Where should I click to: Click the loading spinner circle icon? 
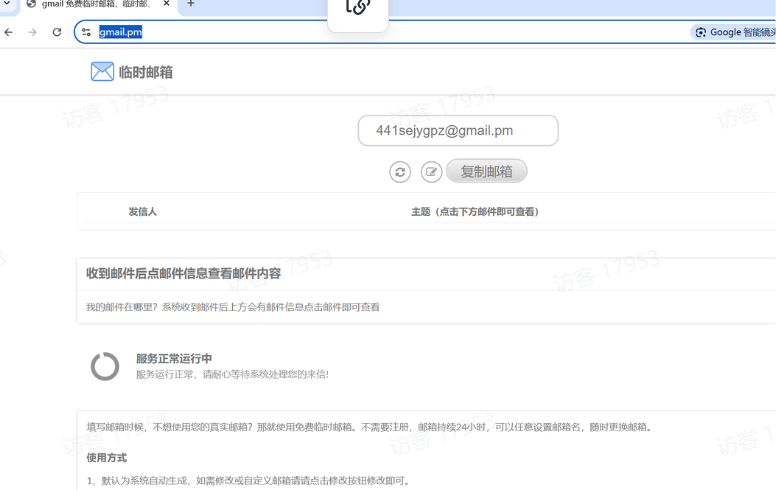coord(105,366)
